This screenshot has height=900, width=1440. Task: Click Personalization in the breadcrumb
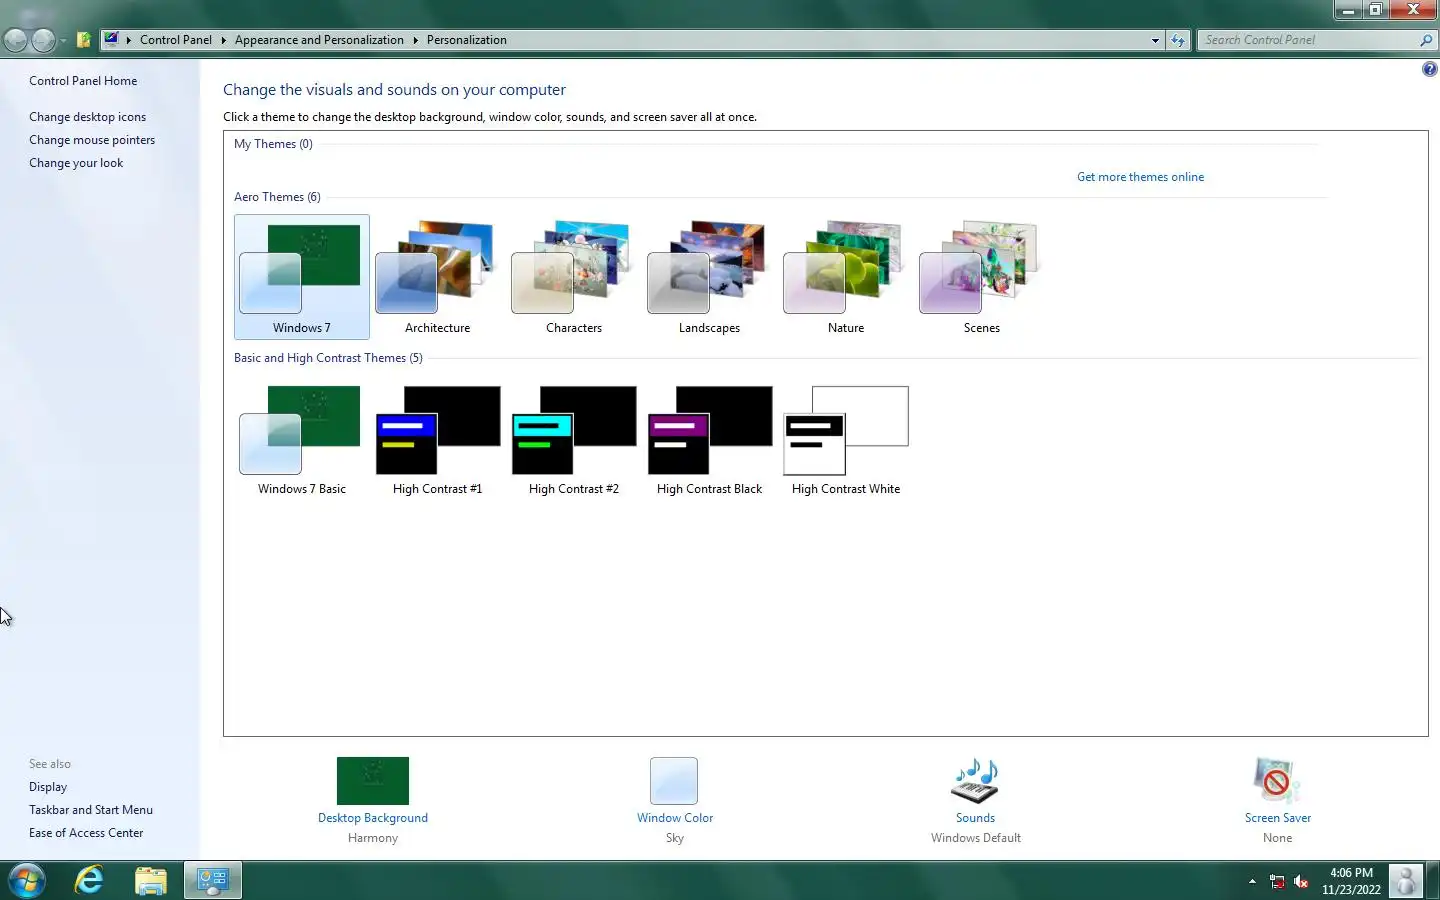coord(466,40)
